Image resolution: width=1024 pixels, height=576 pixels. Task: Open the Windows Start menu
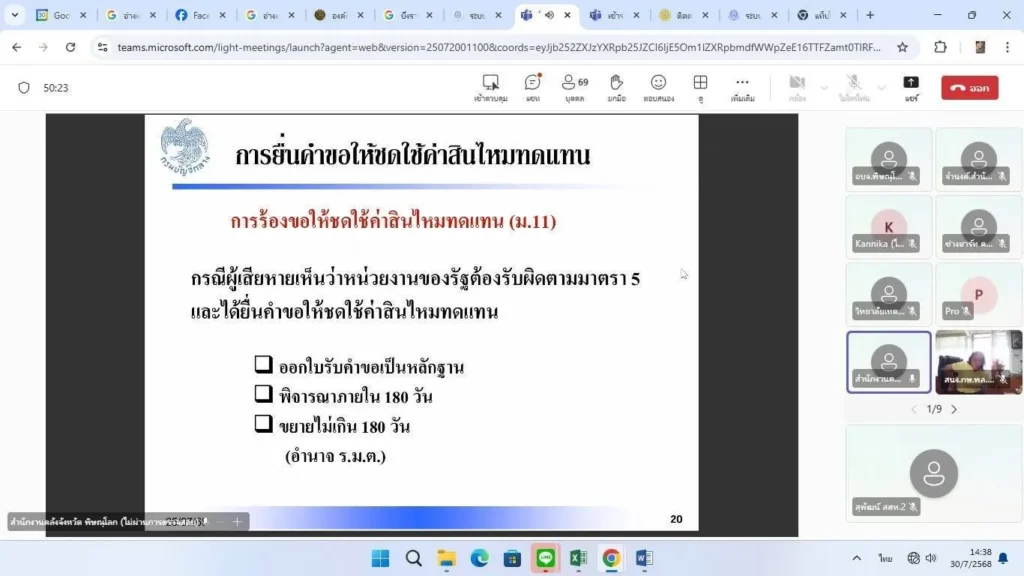point(380,558)
